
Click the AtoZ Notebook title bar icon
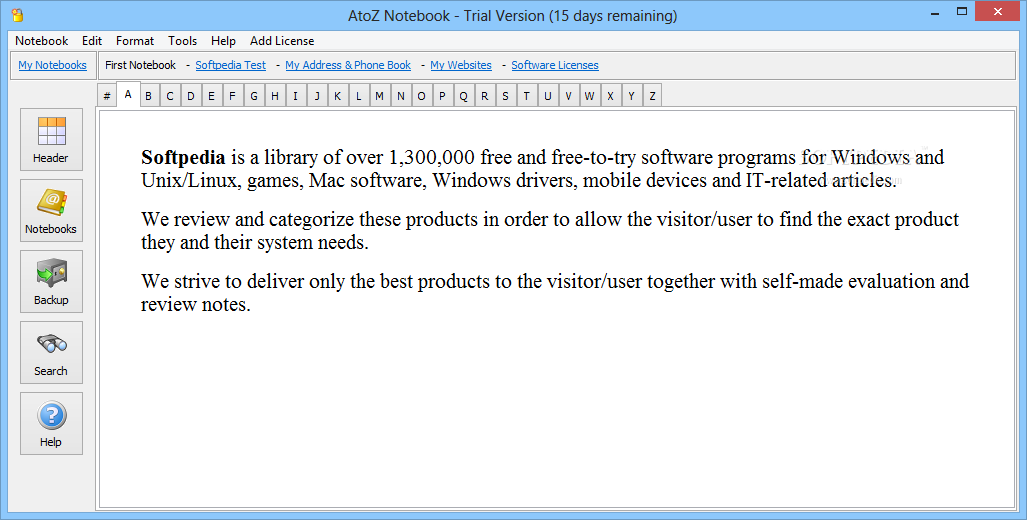click(18, 14)
